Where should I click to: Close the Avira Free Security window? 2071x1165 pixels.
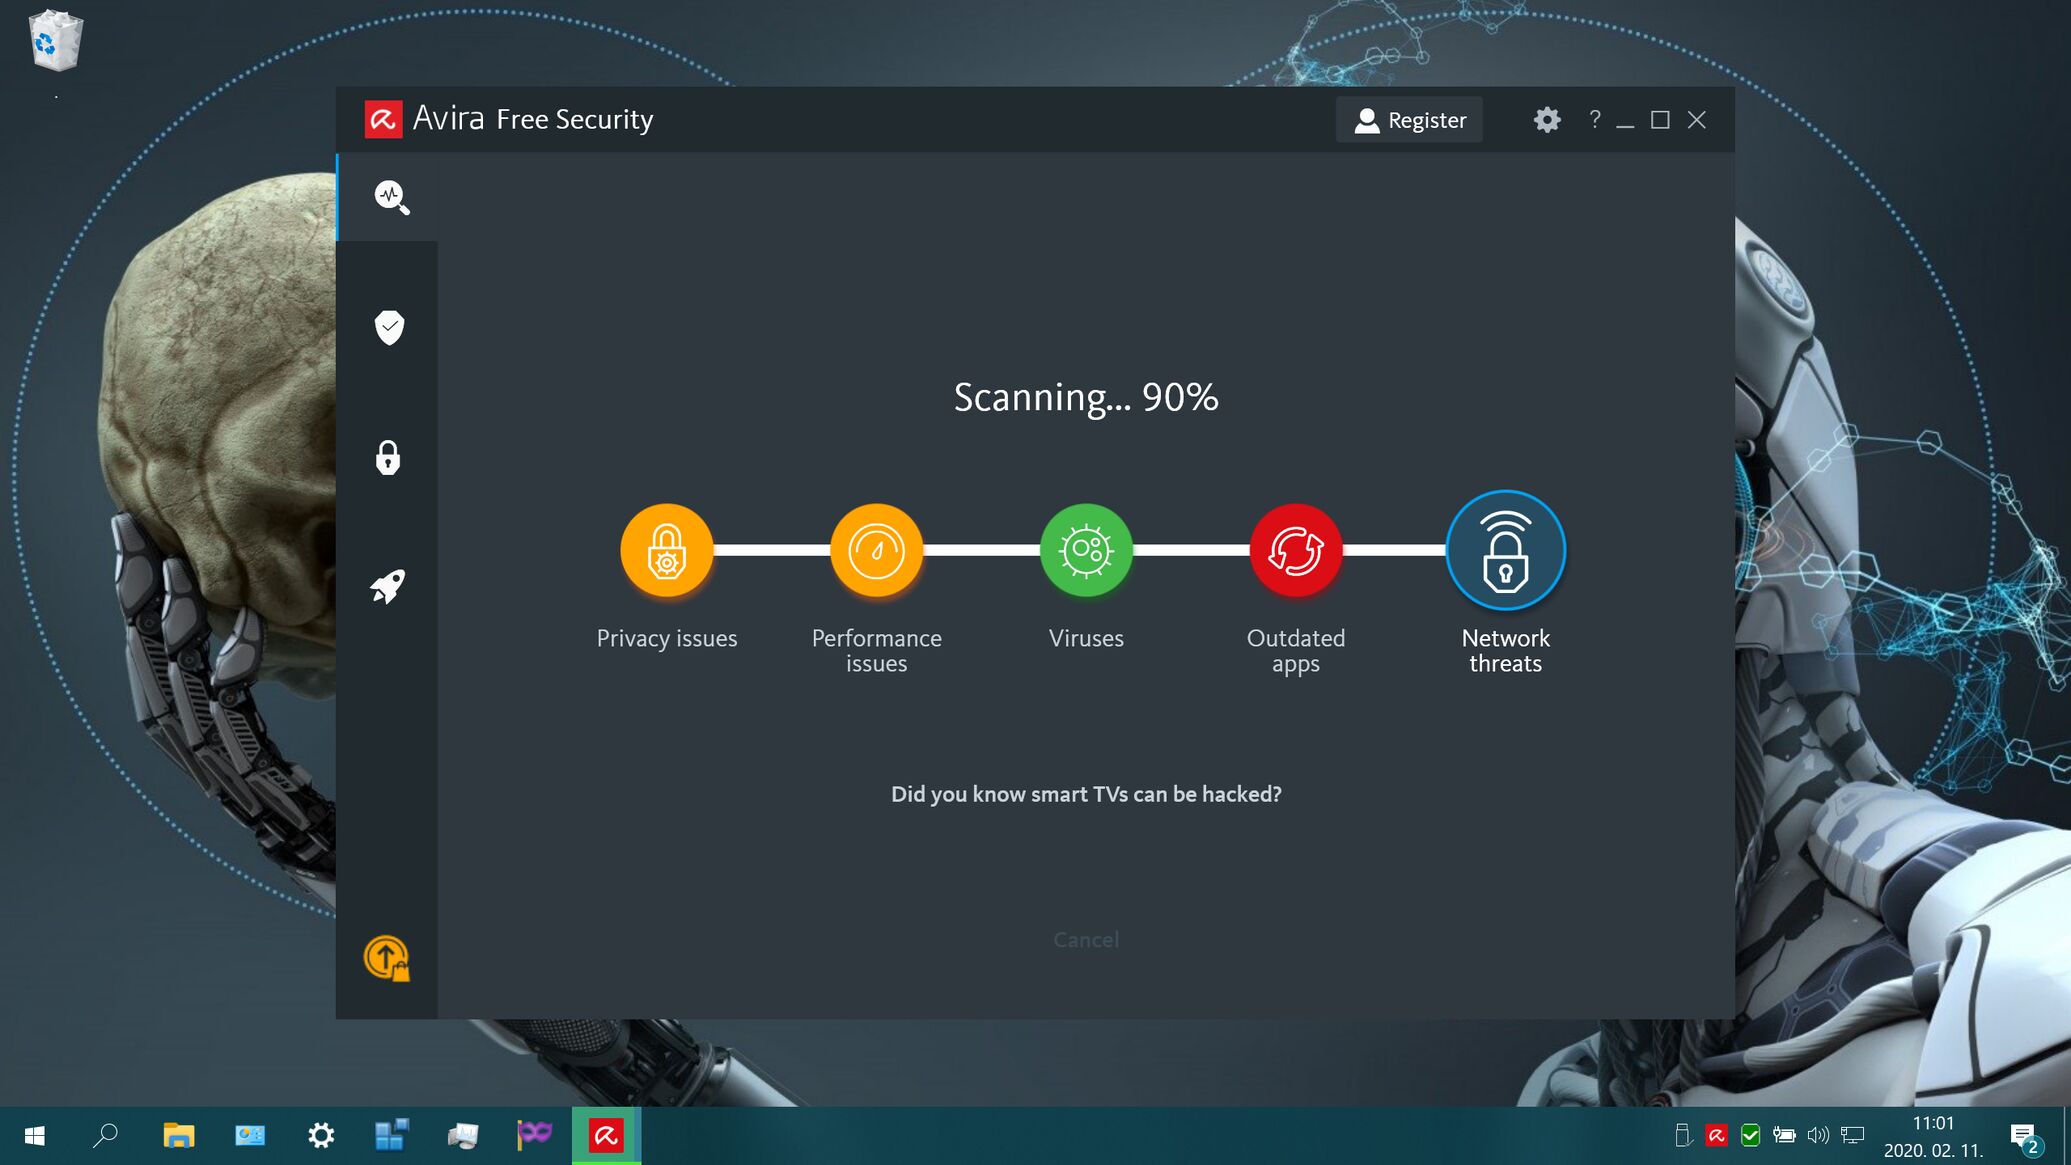1697,120
